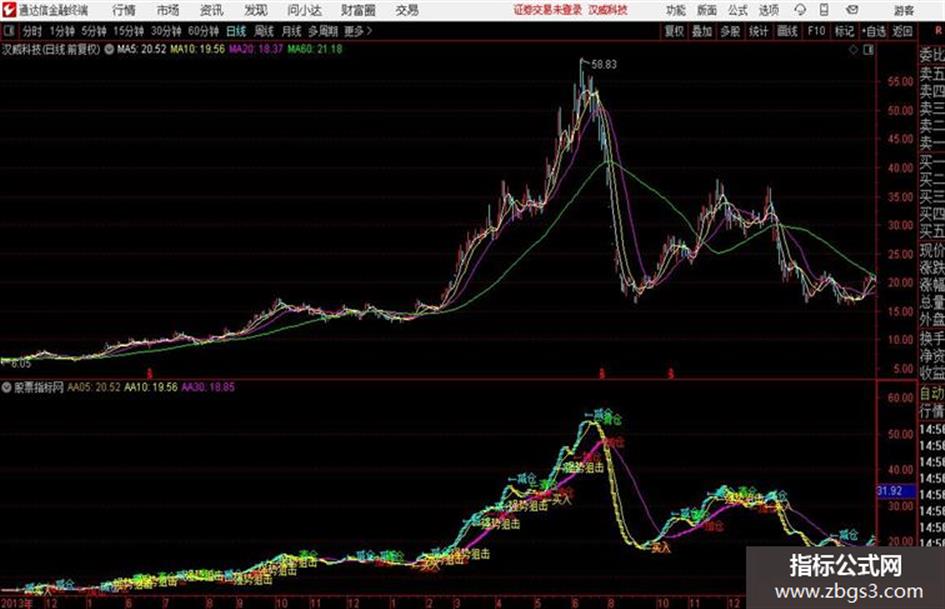Open the 交易 menu
The height and width of the screenshot is (609, 945).
(x=407, y=10)
